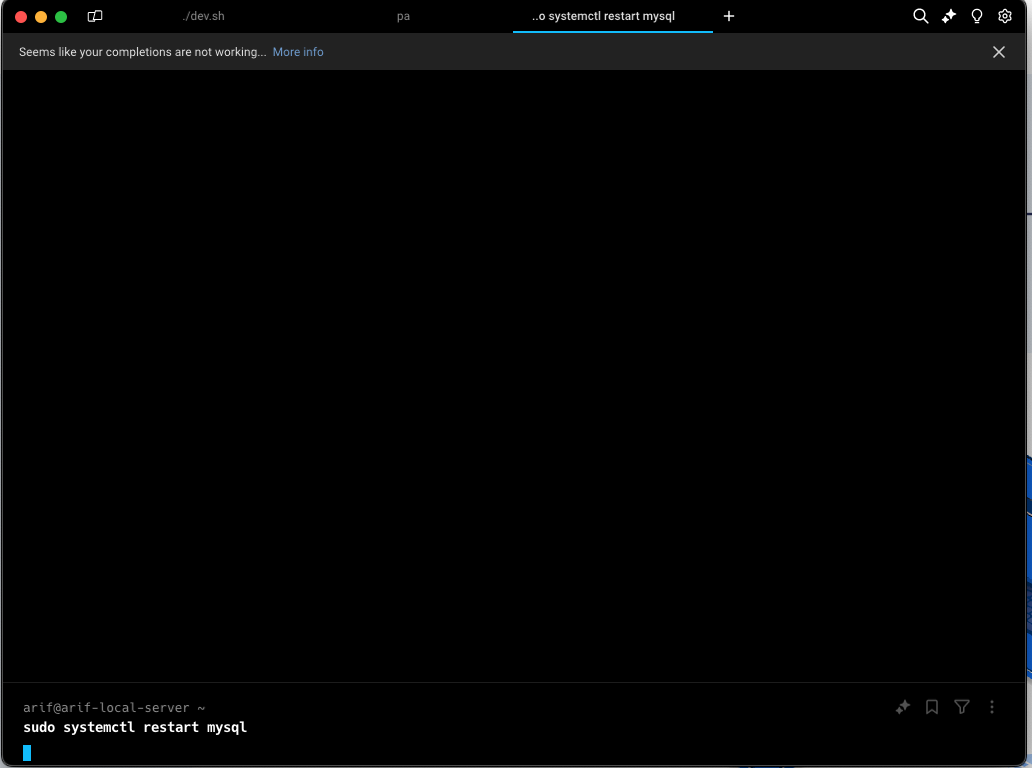Ask AI about the mysql restart block

902,707
